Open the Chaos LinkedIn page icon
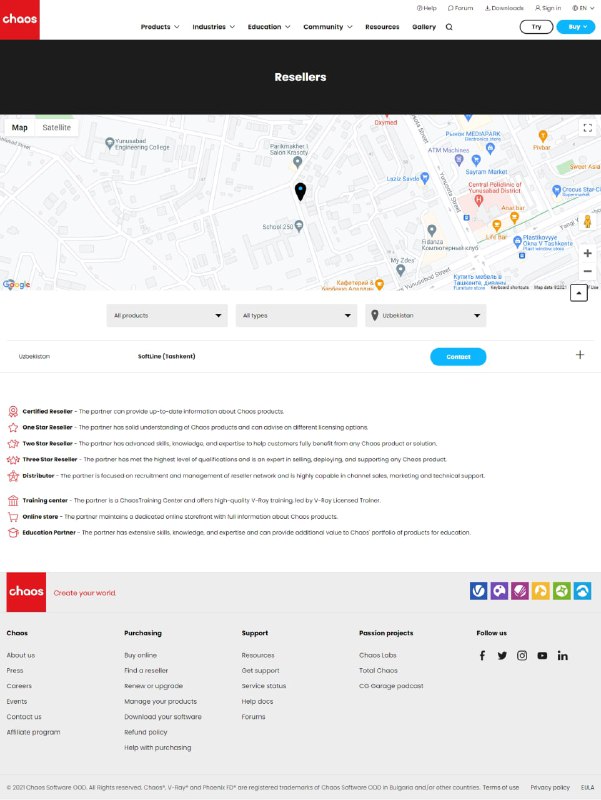601x800 pixels. tap(562, 656)
